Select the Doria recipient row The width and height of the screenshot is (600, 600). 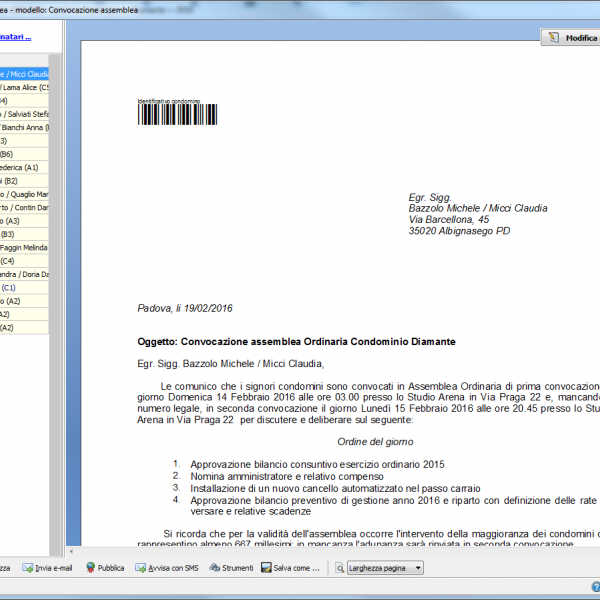(24, 274)
